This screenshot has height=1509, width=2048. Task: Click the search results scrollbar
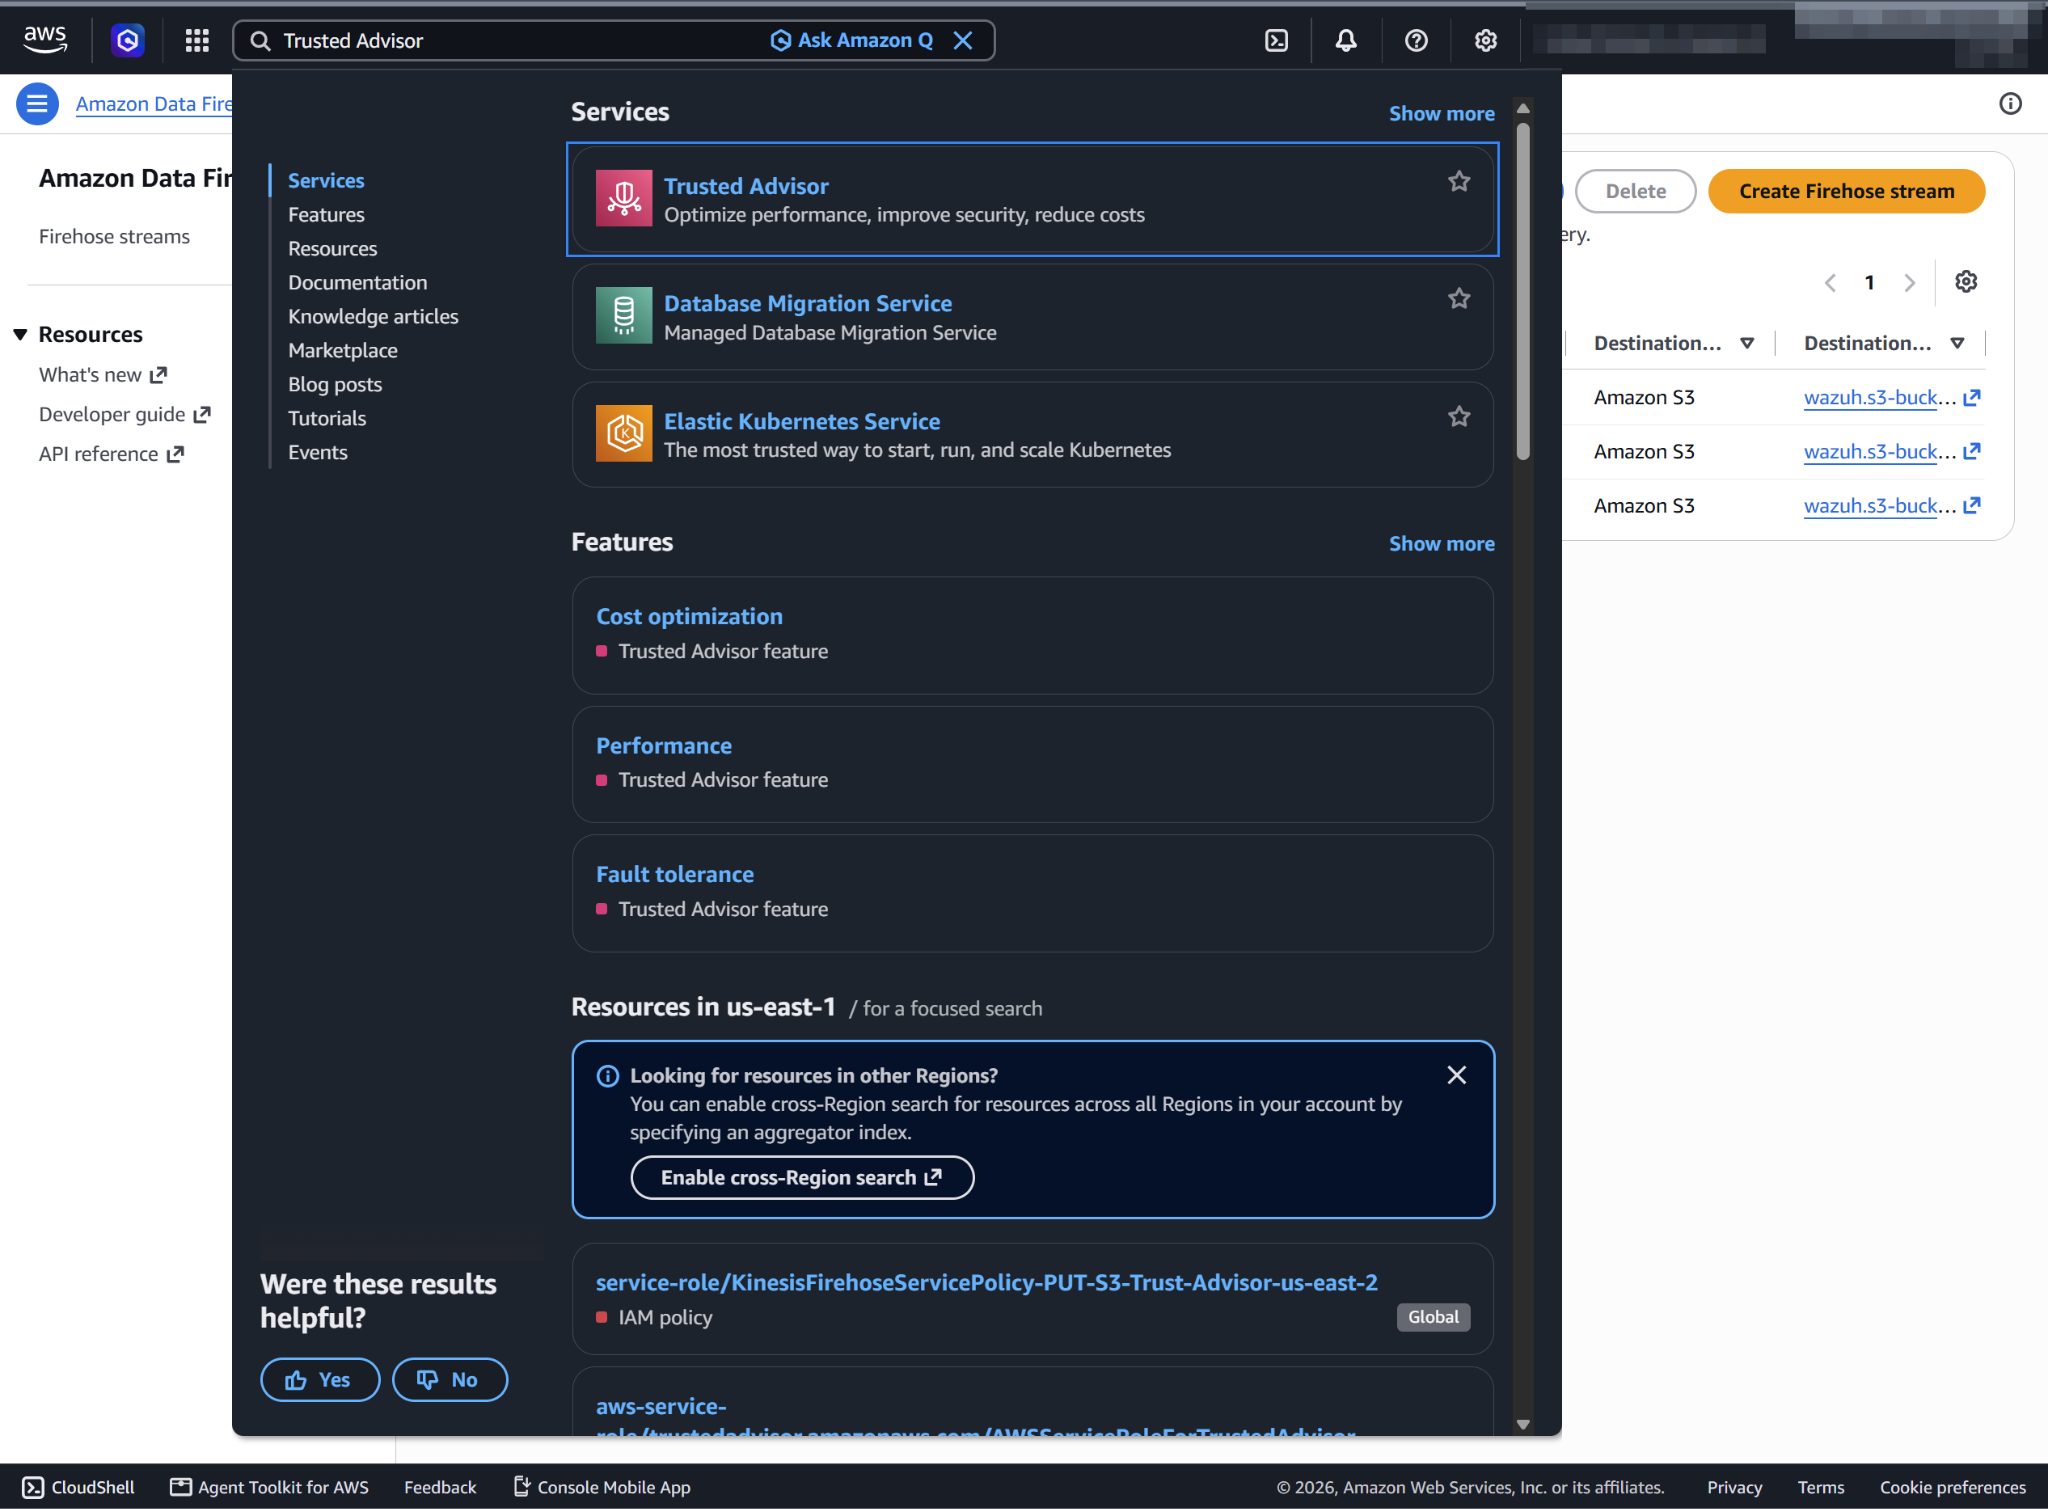pyautogui.click(x=1522, y=290)
